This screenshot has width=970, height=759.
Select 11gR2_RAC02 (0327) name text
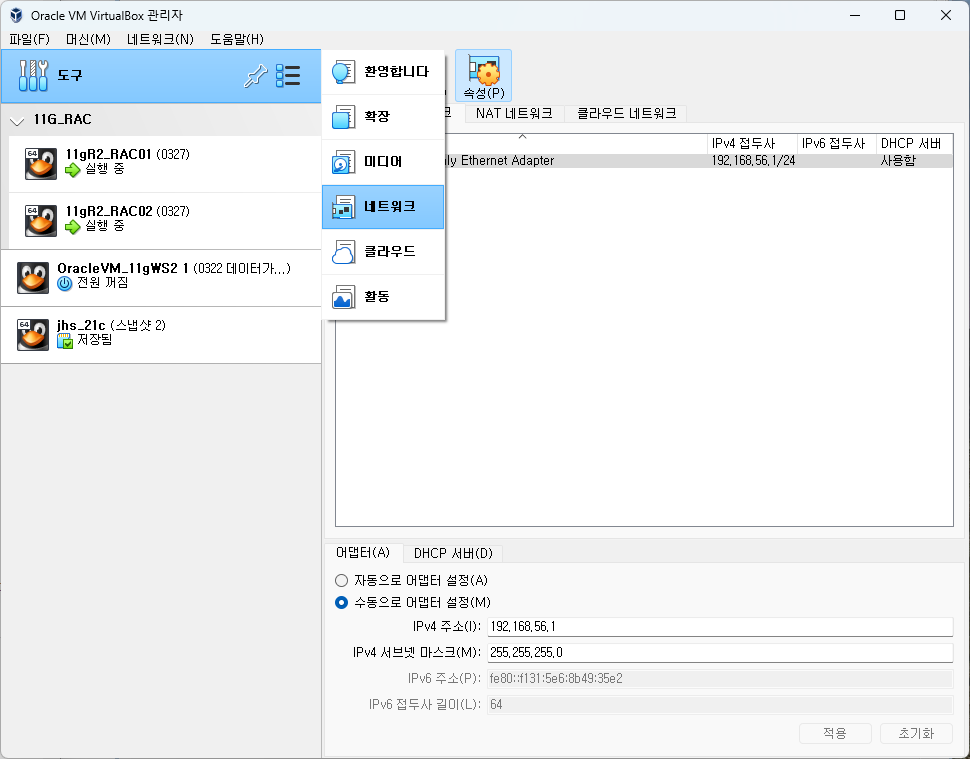click(127, 211)
